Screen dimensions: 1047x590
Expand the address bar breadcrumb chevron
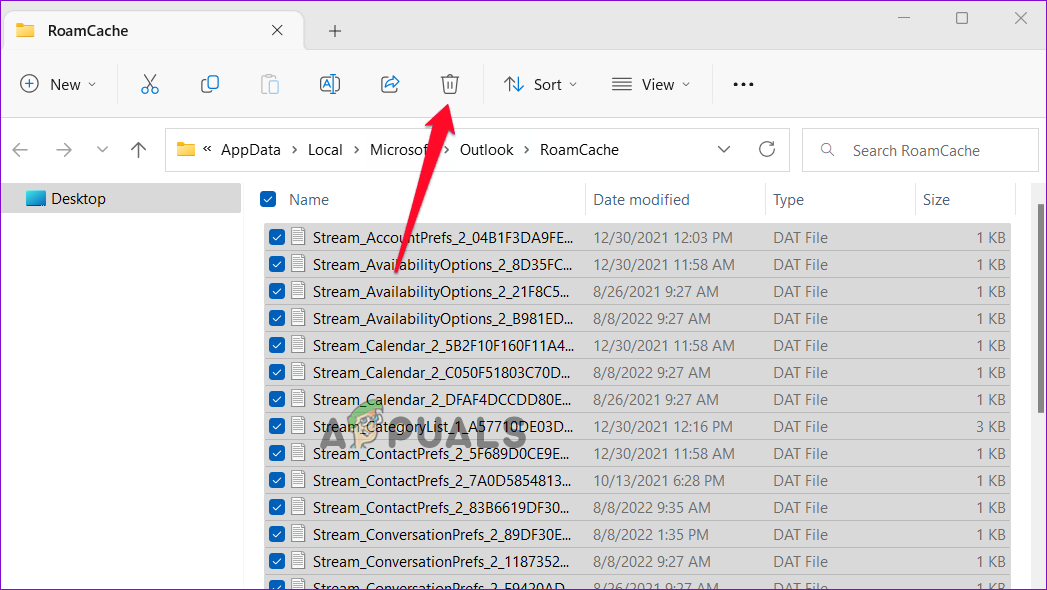click(724, 149)
